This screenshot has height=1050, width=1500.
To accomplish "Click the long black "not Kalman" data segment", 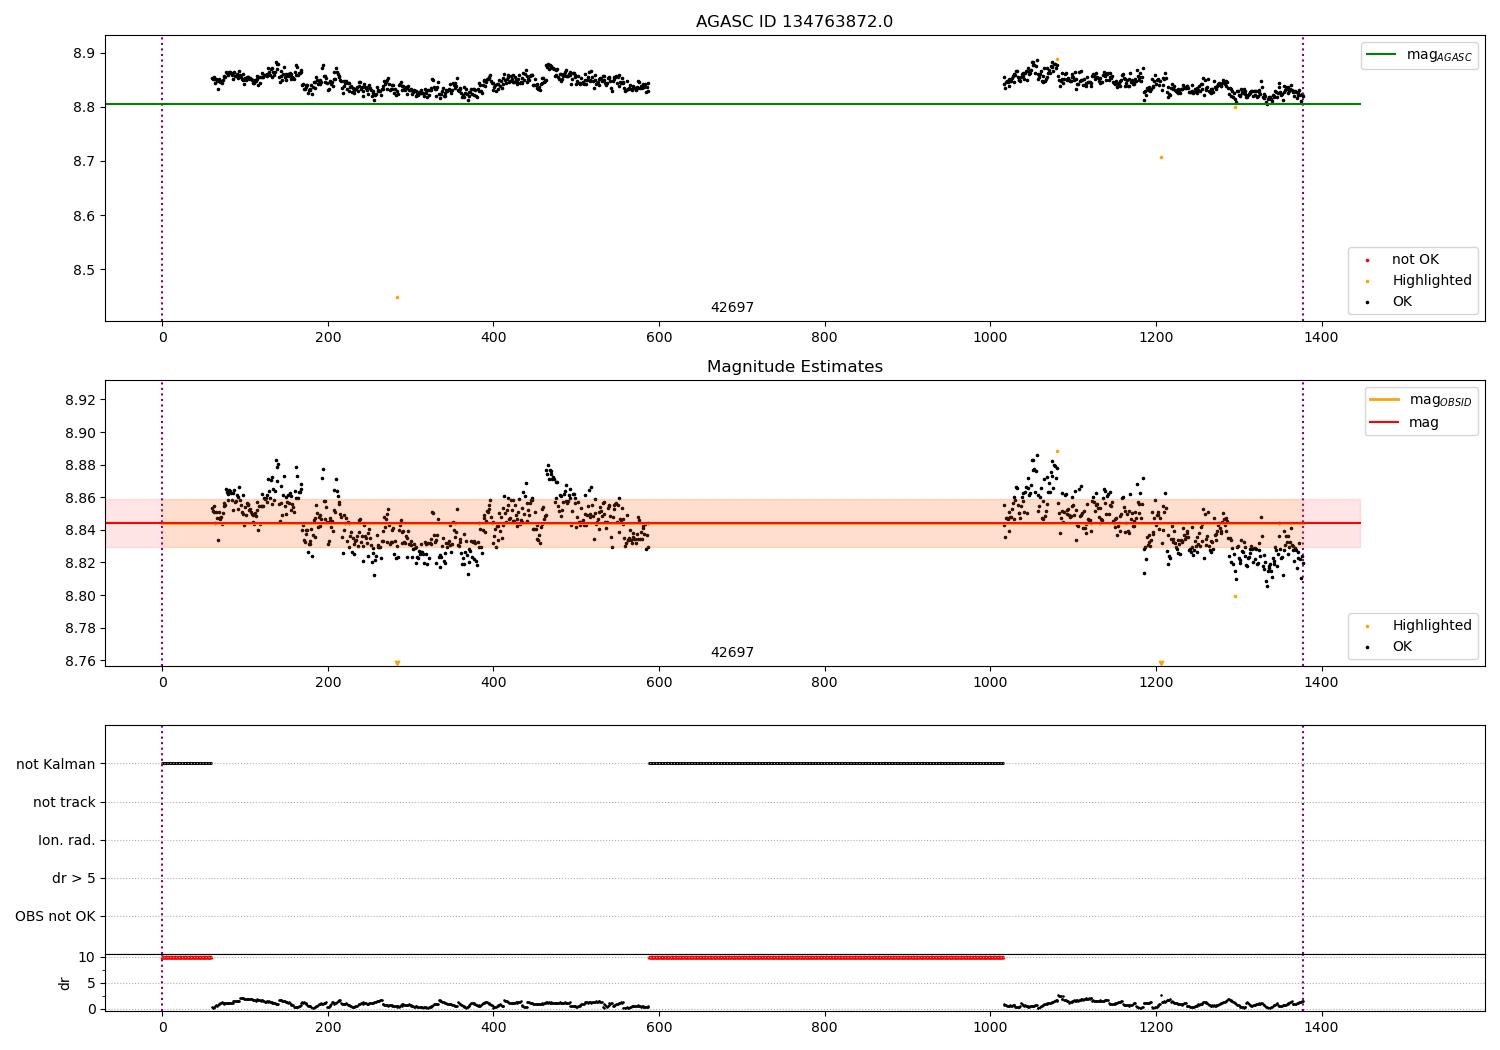I will [826, 763].
